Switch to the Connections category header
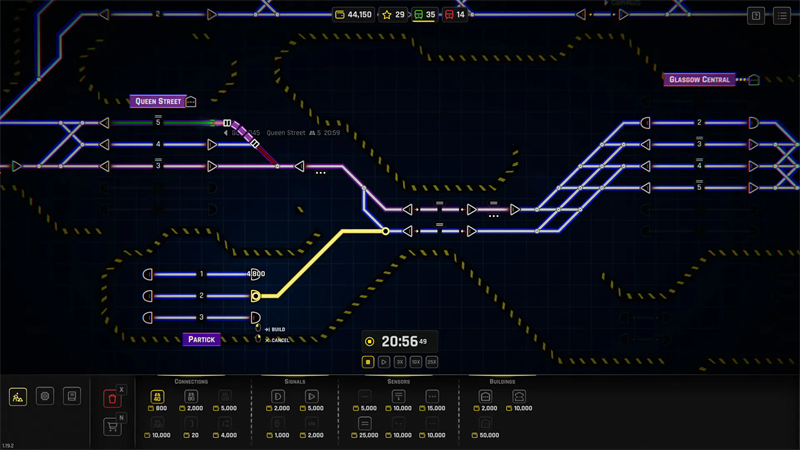Image resolution: width=800 pixels, height=450 pixels. coord(191,382)
